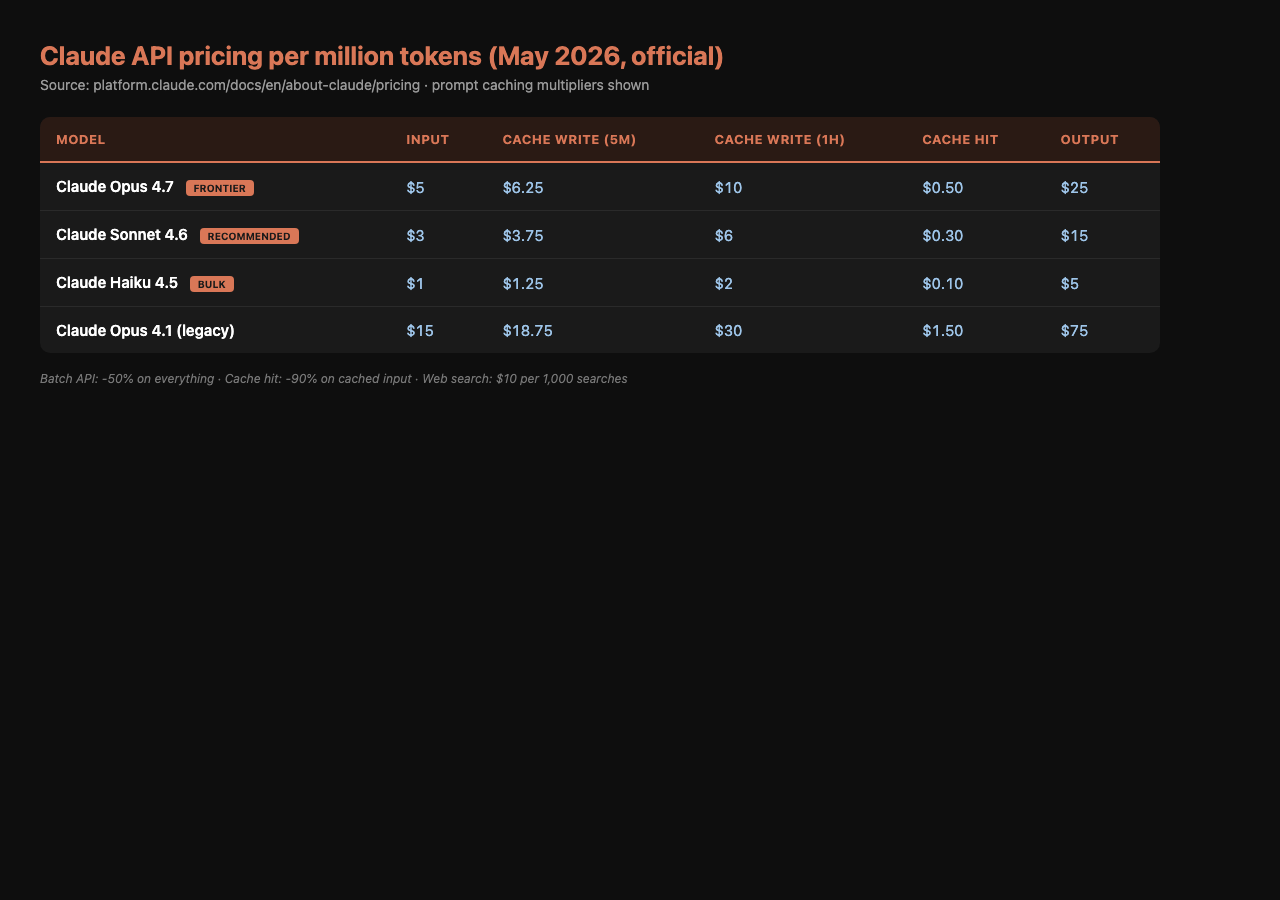Click the $0.50 cache hit value

click(943, 187)
